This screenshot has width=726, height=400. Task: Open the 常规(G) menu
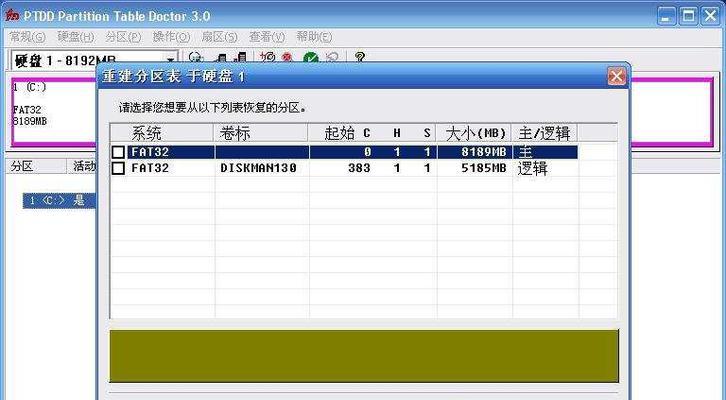point(27,37)
